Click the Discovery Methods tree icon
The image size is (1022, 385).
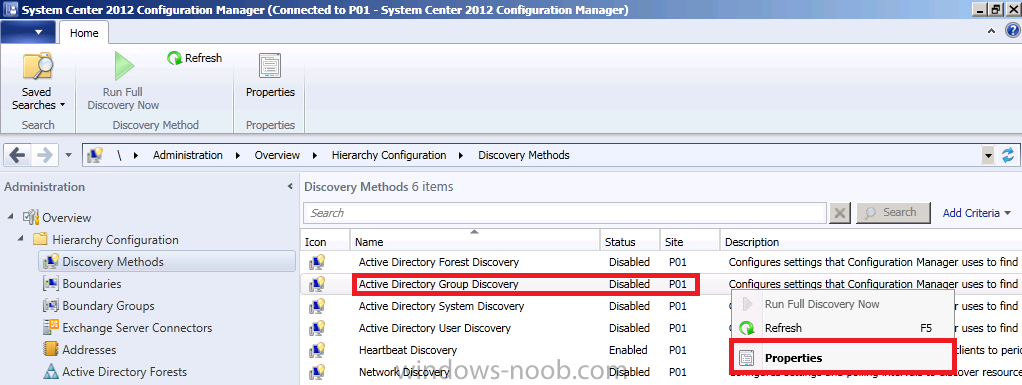[50, 261]
